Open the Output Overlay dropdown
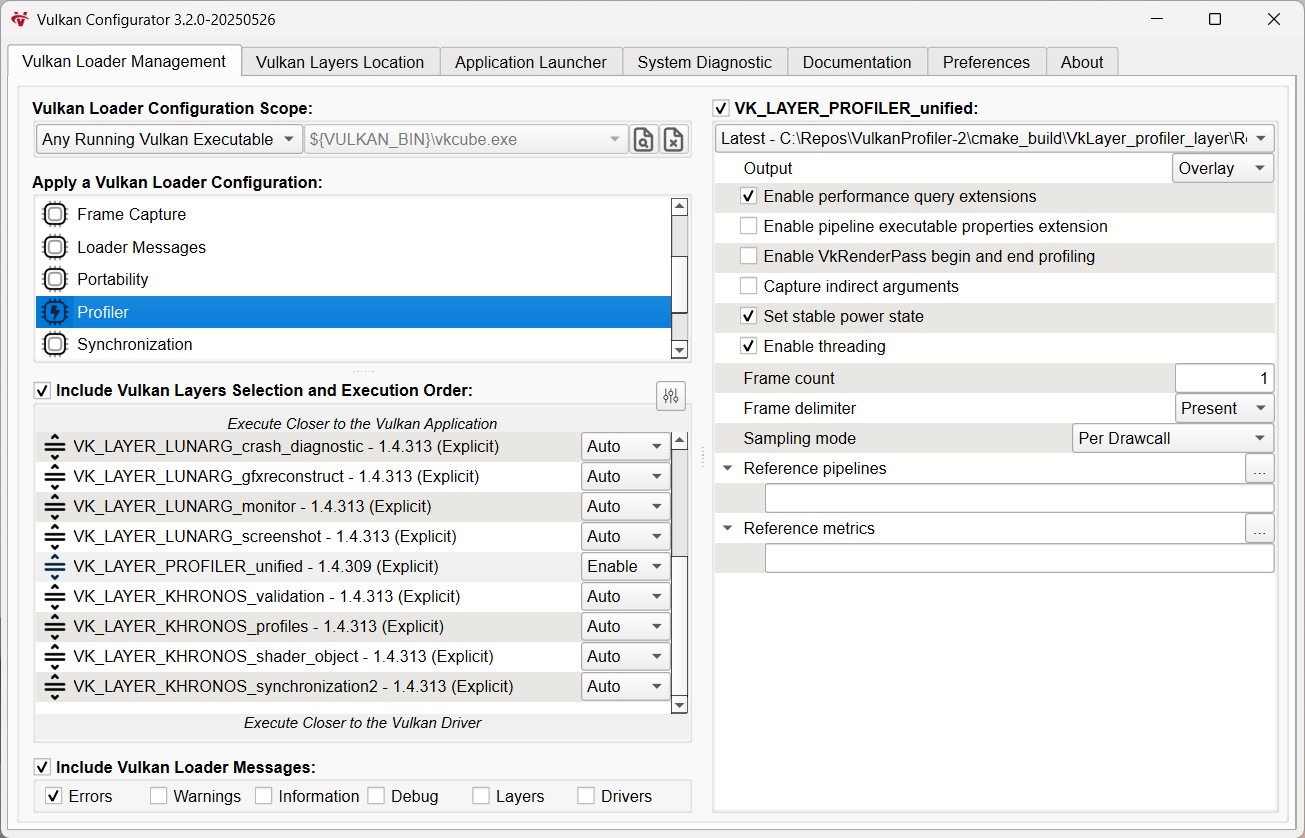 coord(1223,168)
